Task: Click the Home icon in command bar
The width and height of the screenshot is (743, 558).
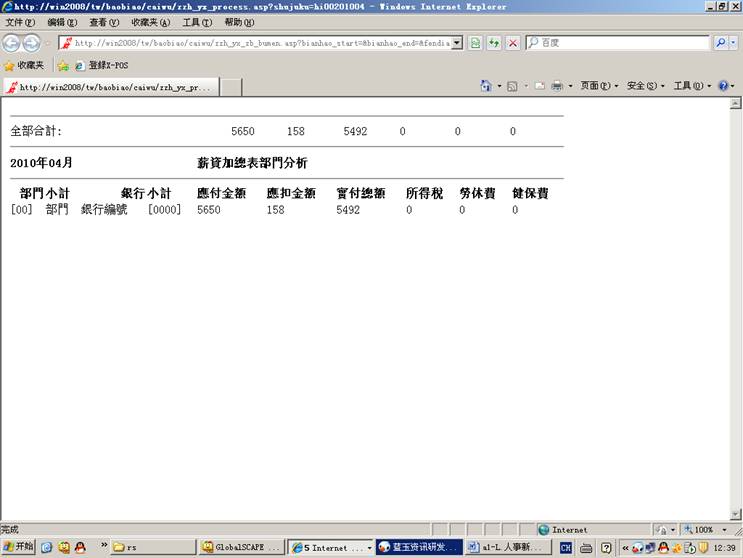Action: (x=486, y=86)
